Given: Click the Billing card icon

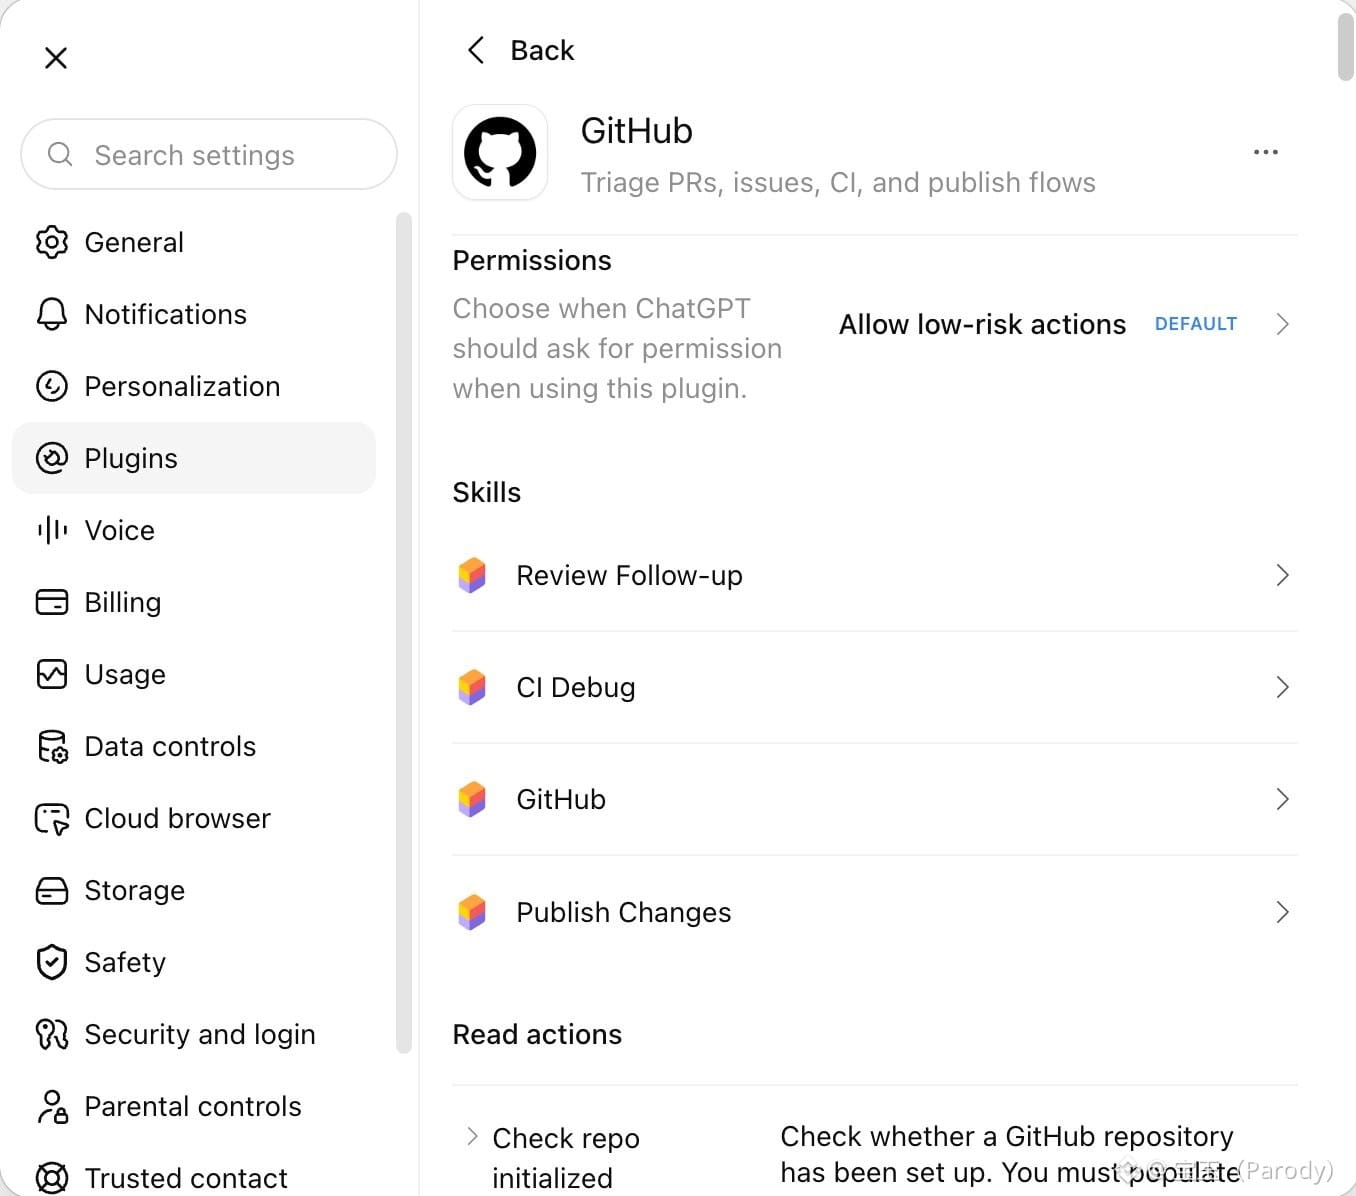Looking at the screenshot, I should point(52,602).
